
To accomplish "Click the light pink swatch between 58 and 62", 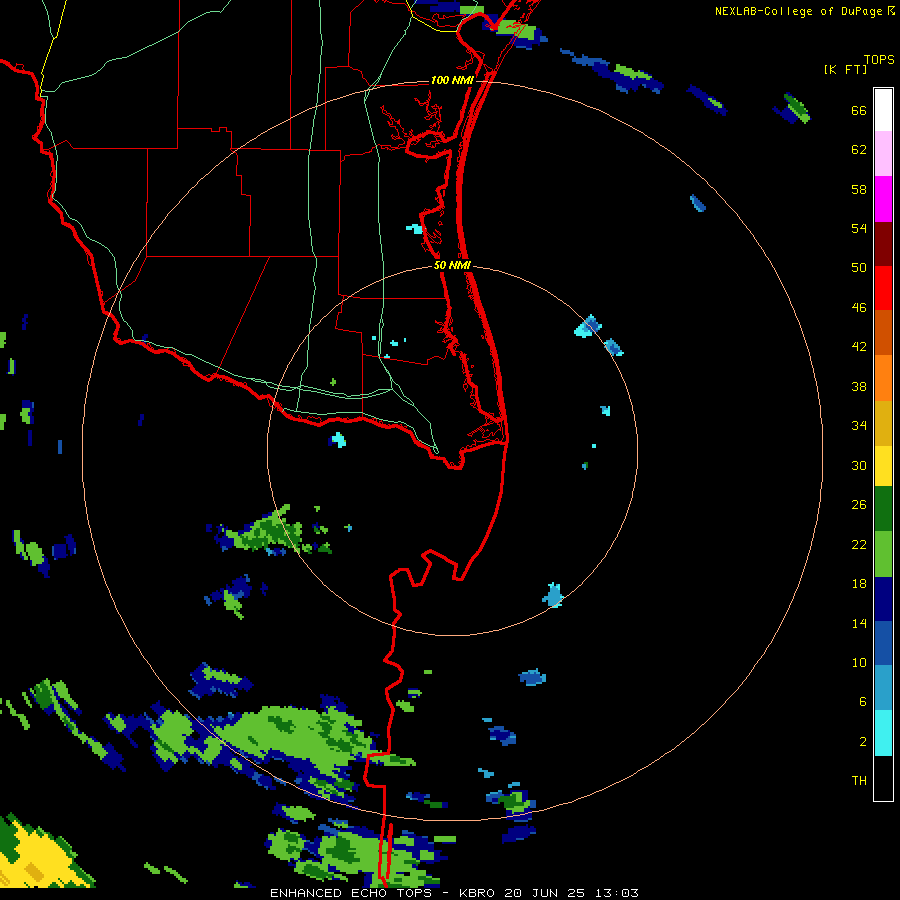I will tap(883, 154).
